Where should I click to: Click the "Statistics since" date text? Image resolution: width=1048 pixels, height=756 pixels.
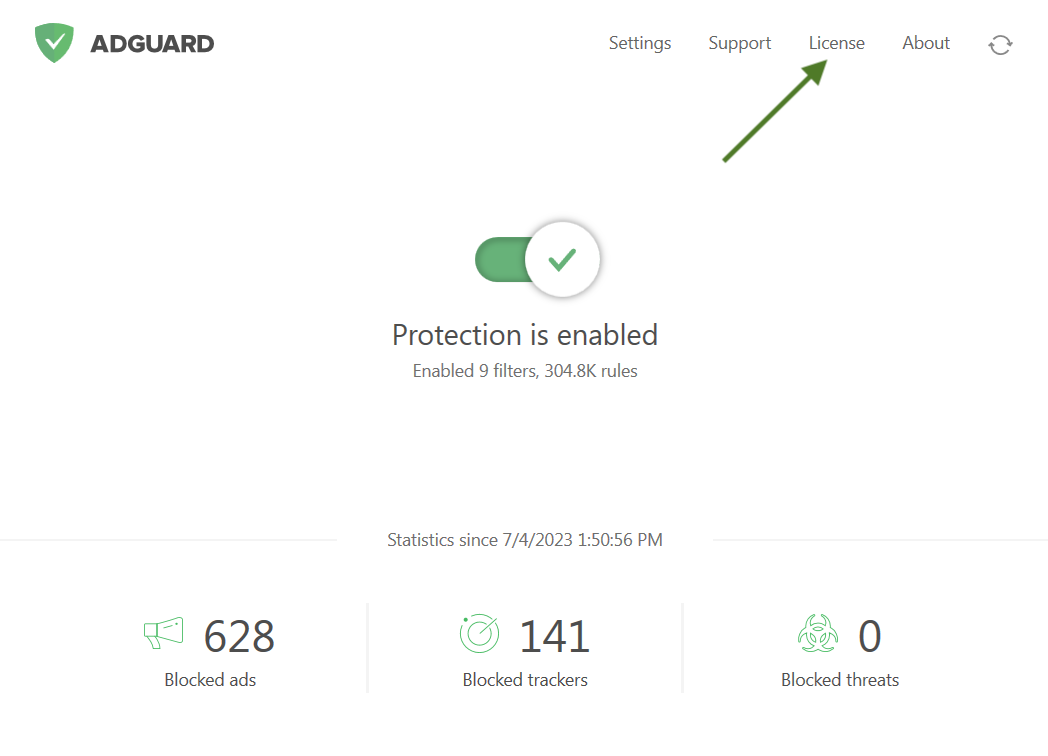tap(525, 540)
